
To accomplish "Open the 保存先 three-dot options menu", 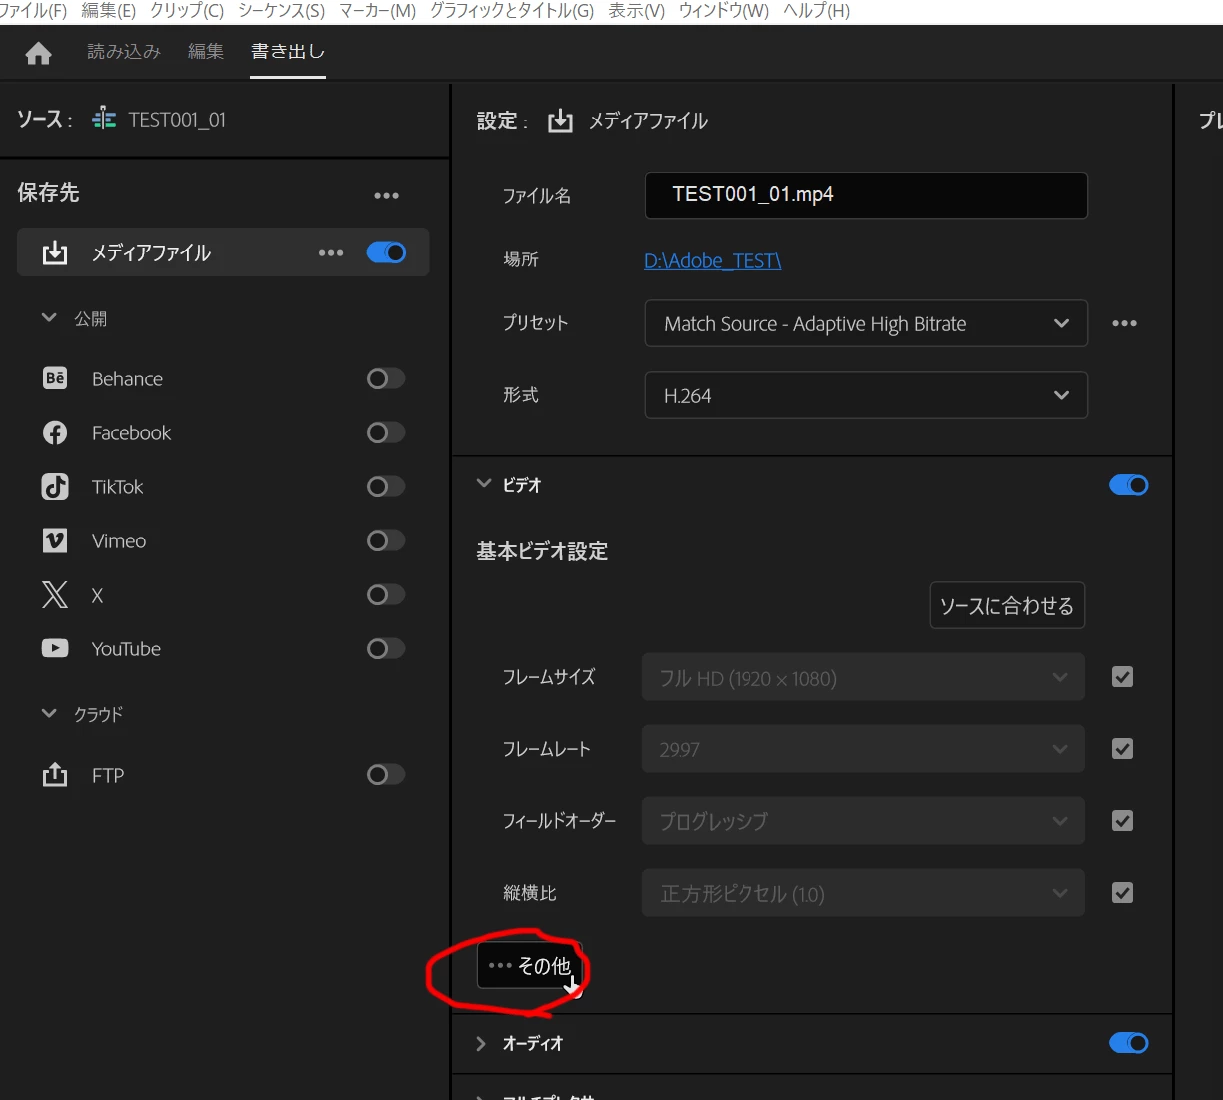I will tap(386, 196).
